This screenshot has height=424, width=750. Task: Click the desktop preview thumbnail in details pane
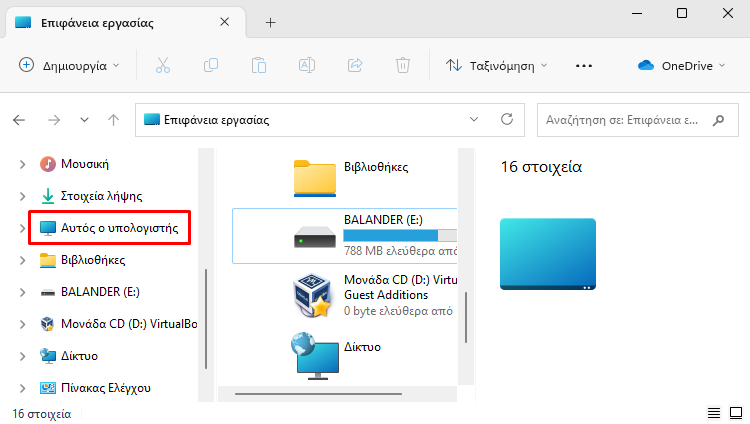click(x=548, y=254)
